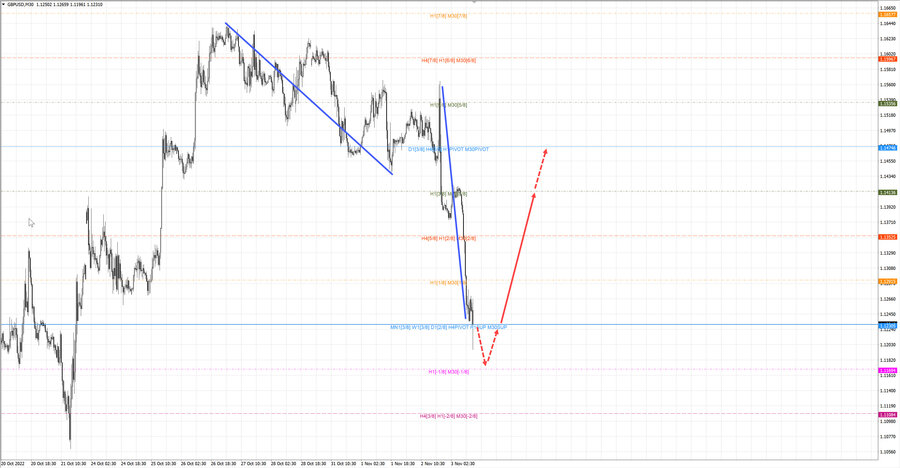Image resolution: width=900 pixels, height=468 pixels.
Task: Click the 1.10770 price axis value
Action: [x=887, y=436]
